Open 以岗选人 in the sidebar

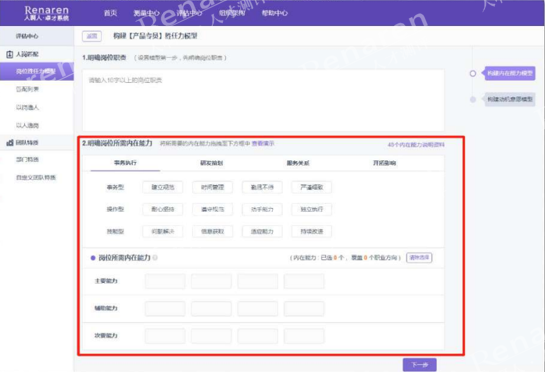tap(27, 107)
